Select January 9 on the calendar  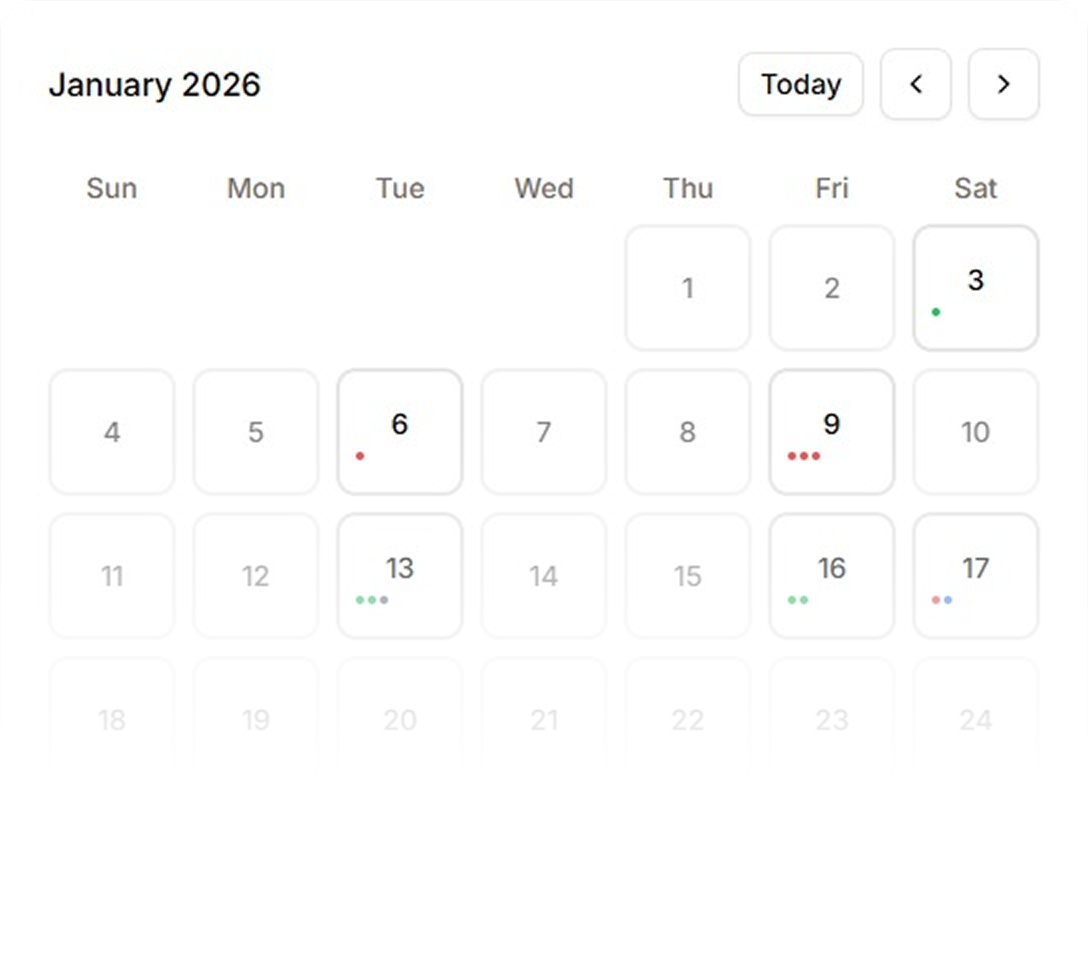[x=831, y=432]
